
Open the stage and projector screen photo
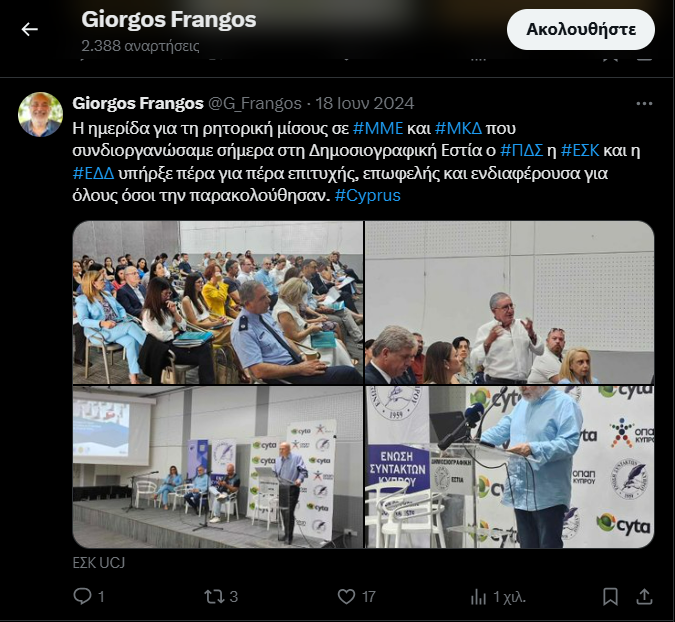[218, 467]
